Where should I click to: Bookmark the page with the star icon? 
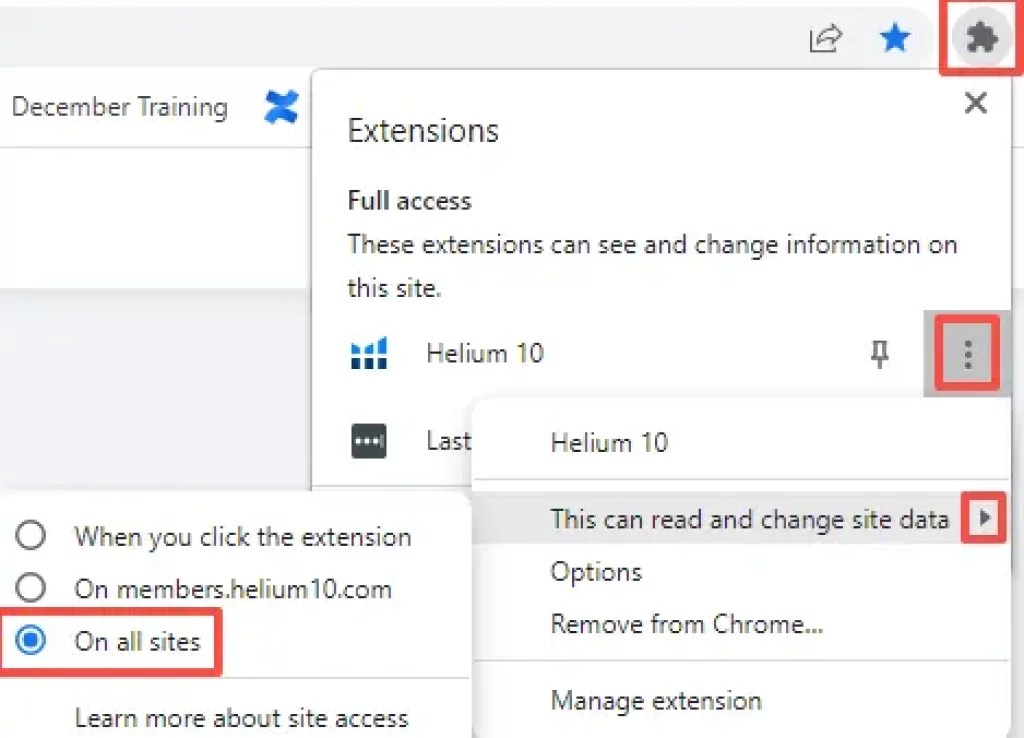895,39
